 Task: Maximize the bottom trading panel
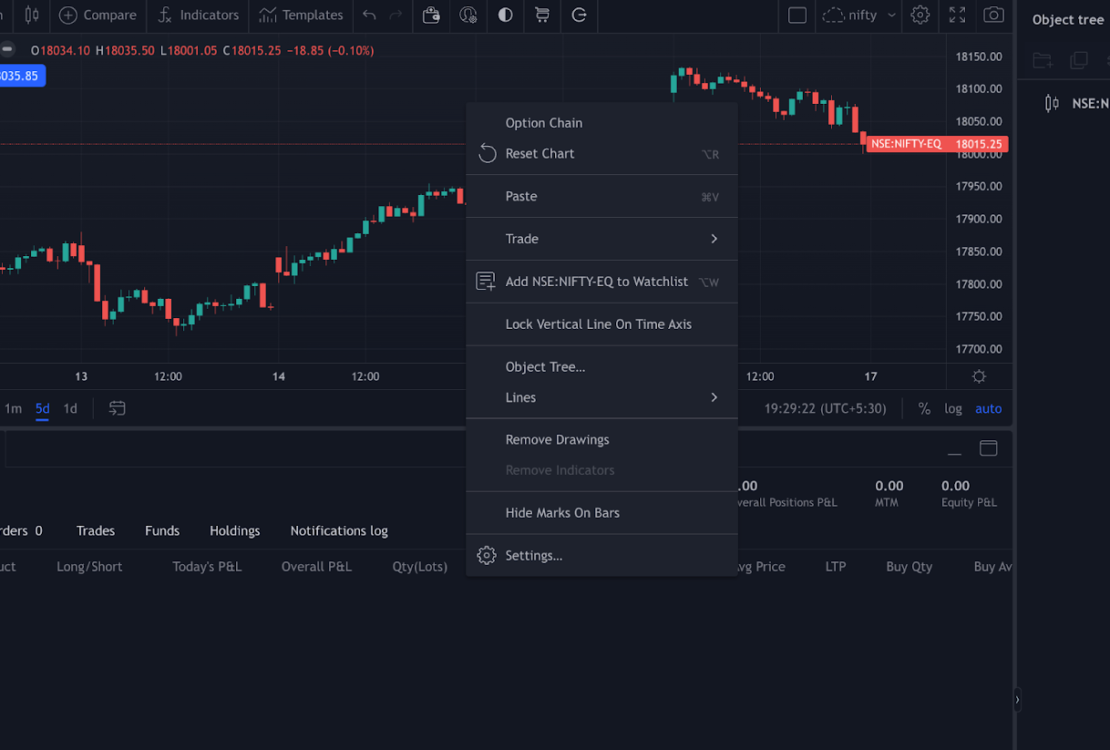click(x=988, y=448)
